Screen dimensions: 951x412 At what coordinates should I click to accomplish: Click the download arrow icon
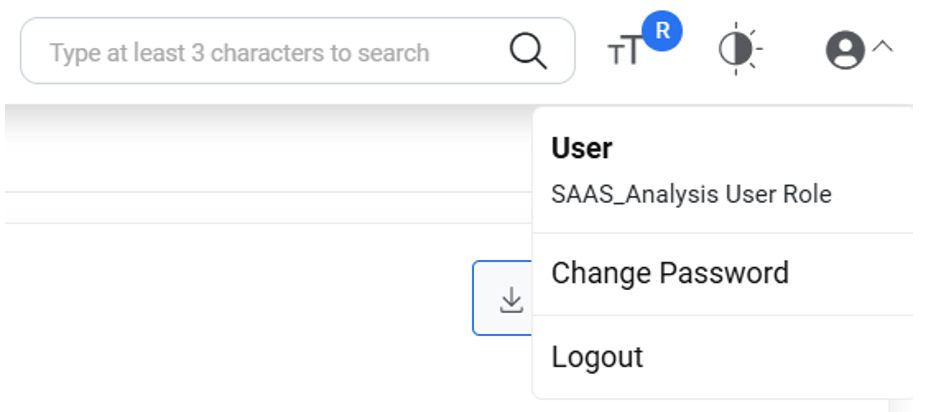511,299
